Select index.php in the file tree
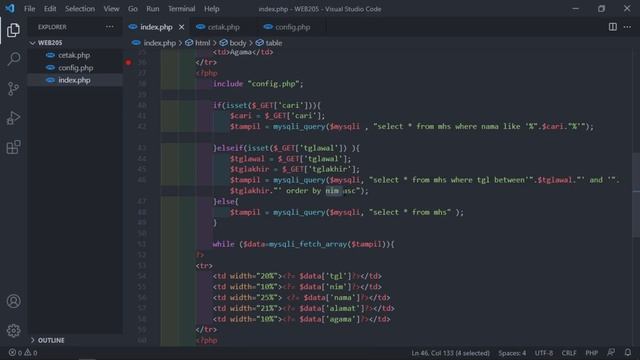Screen dimensions: 640x360 [x=74, y=80]
